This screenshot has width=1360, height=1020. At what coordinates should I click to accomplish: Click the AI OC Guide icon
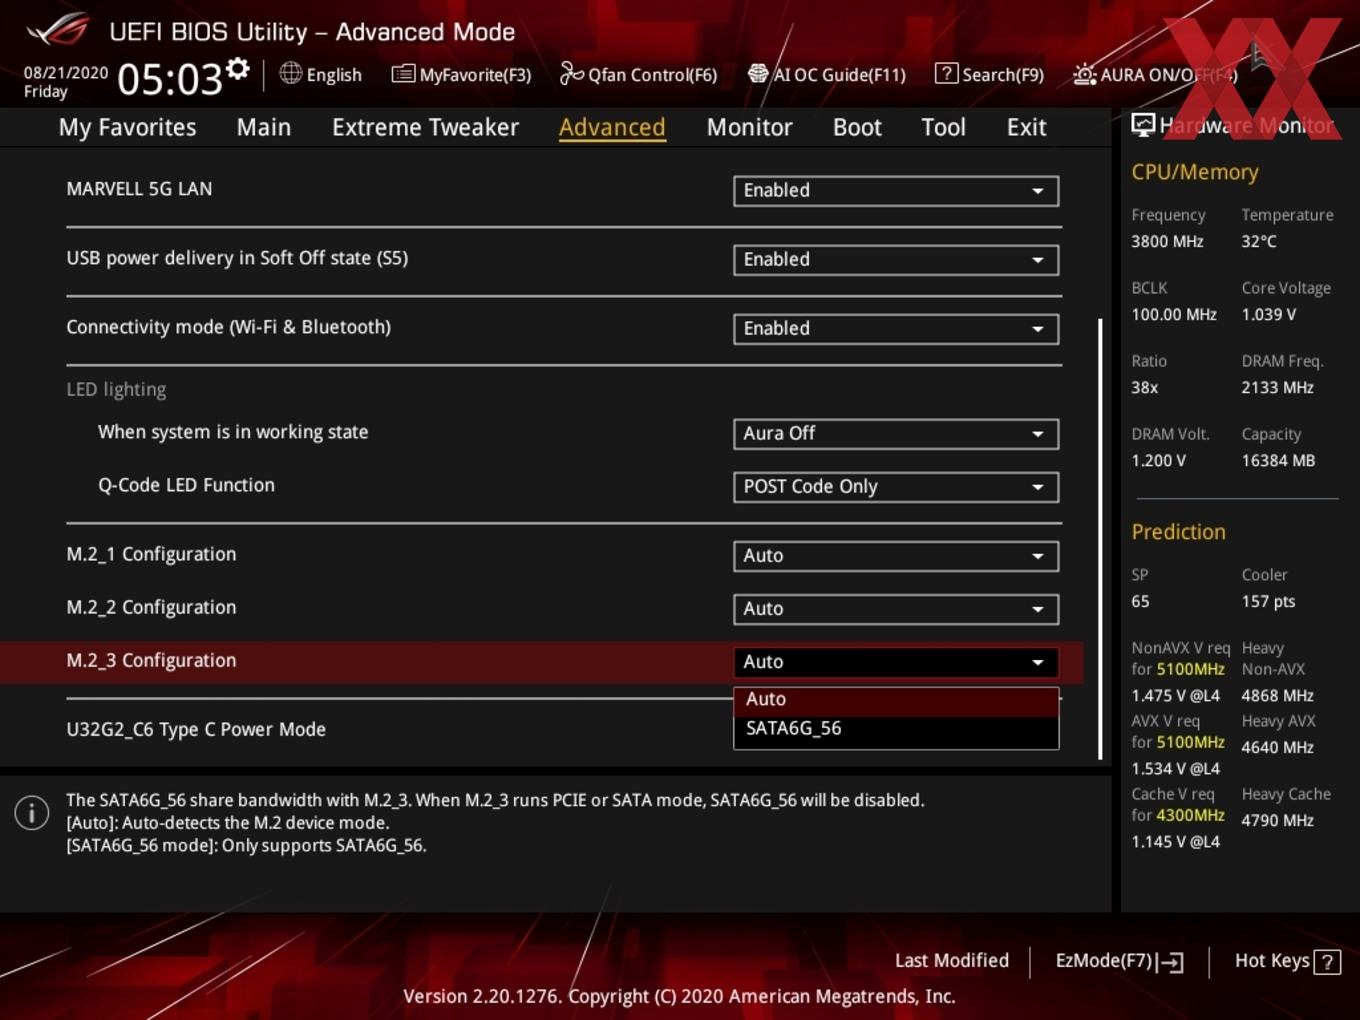click(758, 73)
